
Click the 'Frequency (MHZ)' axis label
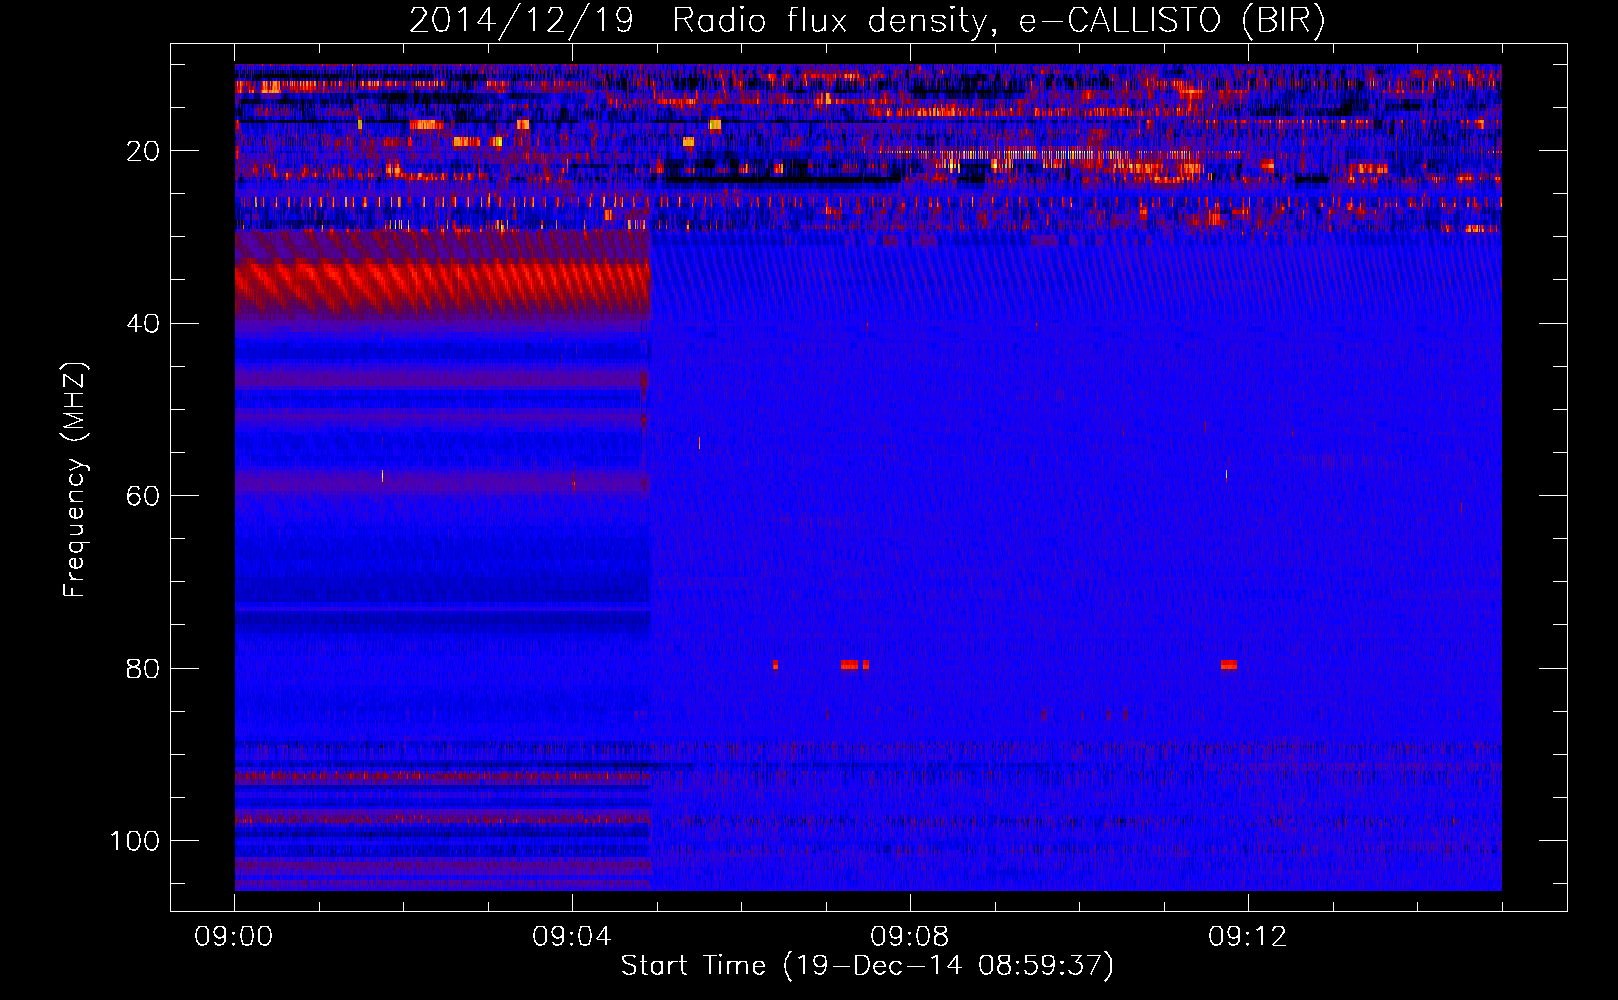coord(75,480)
